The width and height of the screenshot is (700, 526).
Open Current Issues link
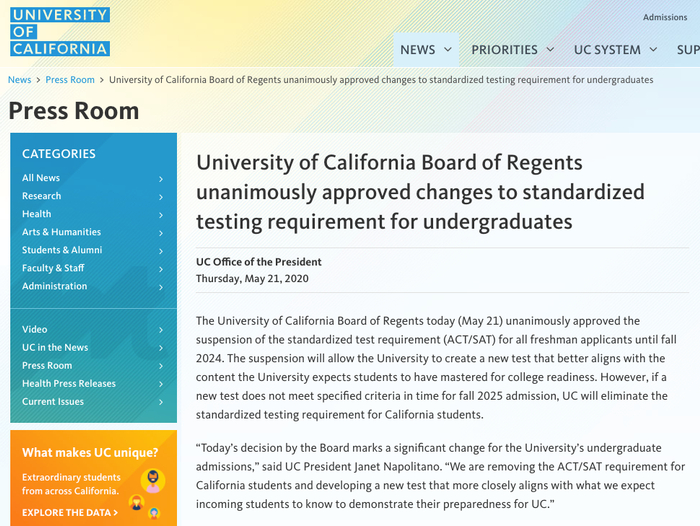pos(53,401)
